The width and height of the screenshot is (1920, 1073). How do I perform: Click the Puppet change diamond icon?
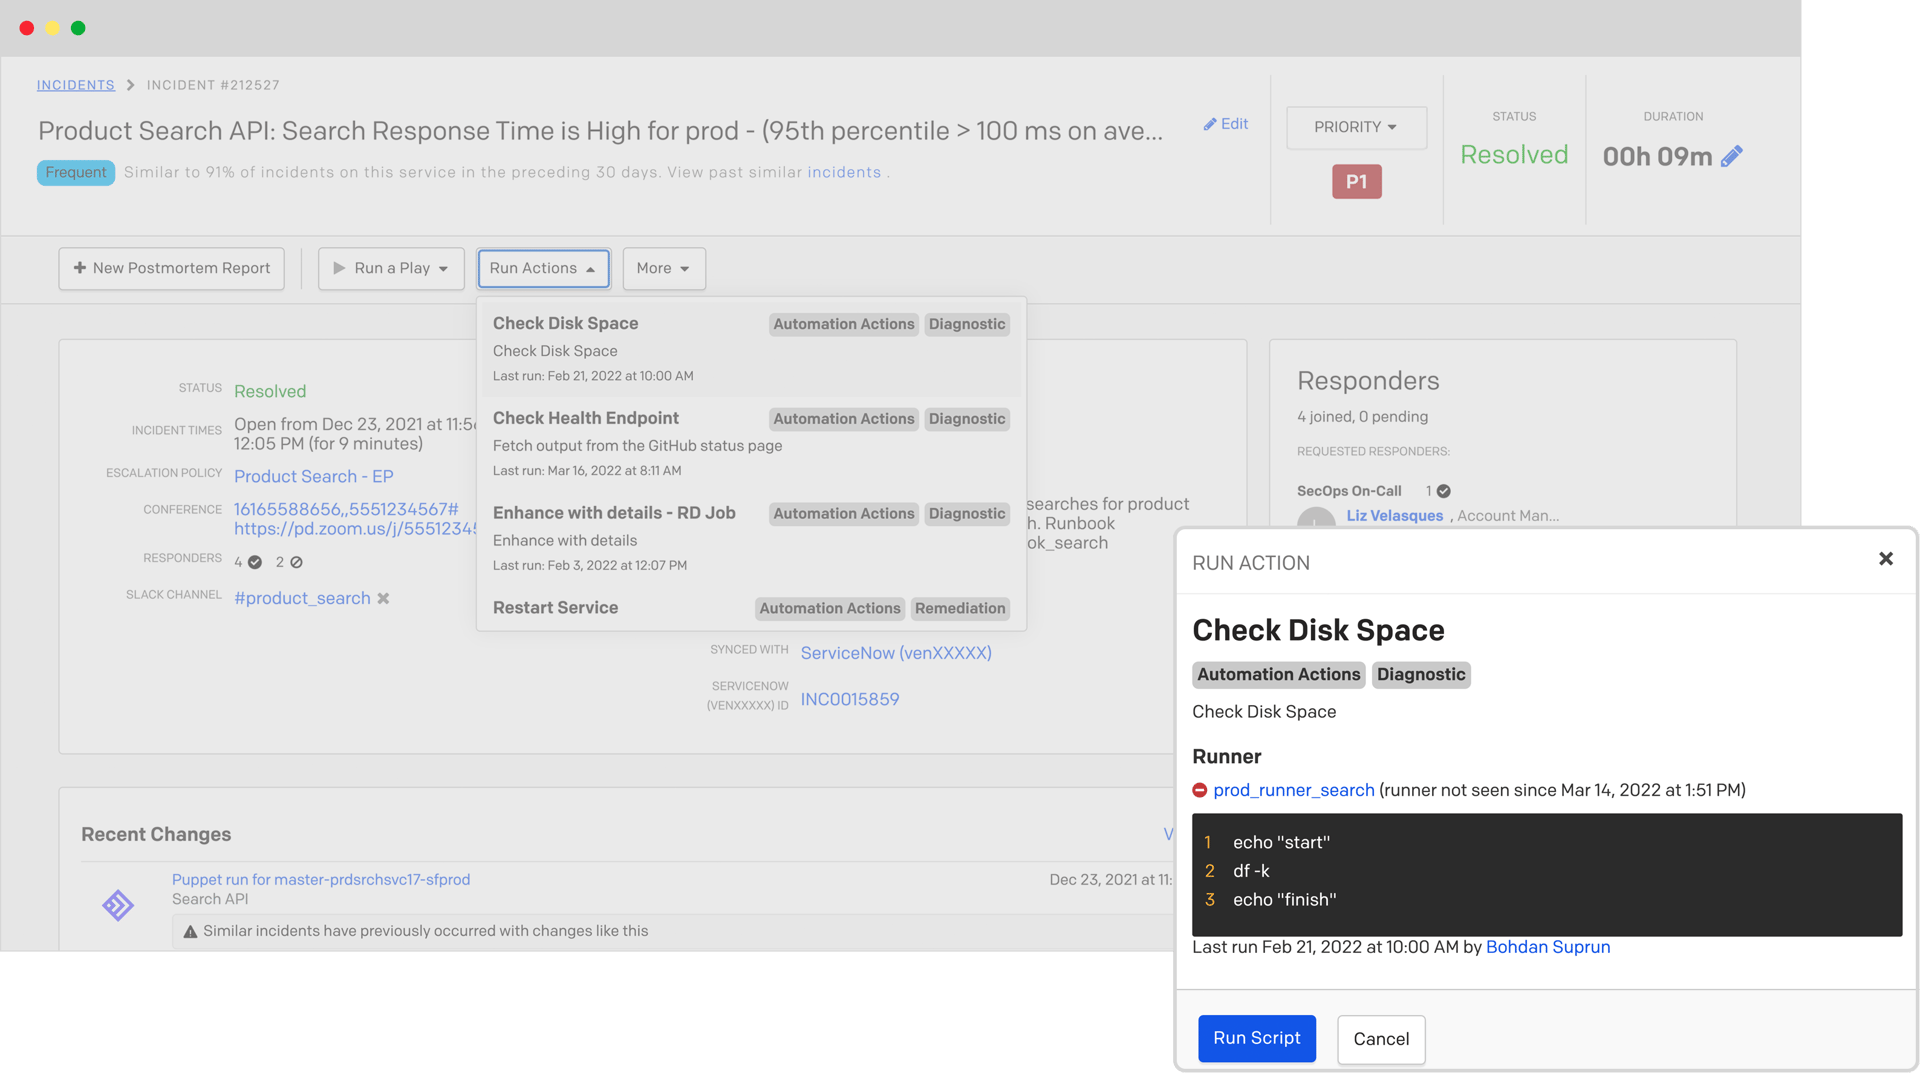118,905
